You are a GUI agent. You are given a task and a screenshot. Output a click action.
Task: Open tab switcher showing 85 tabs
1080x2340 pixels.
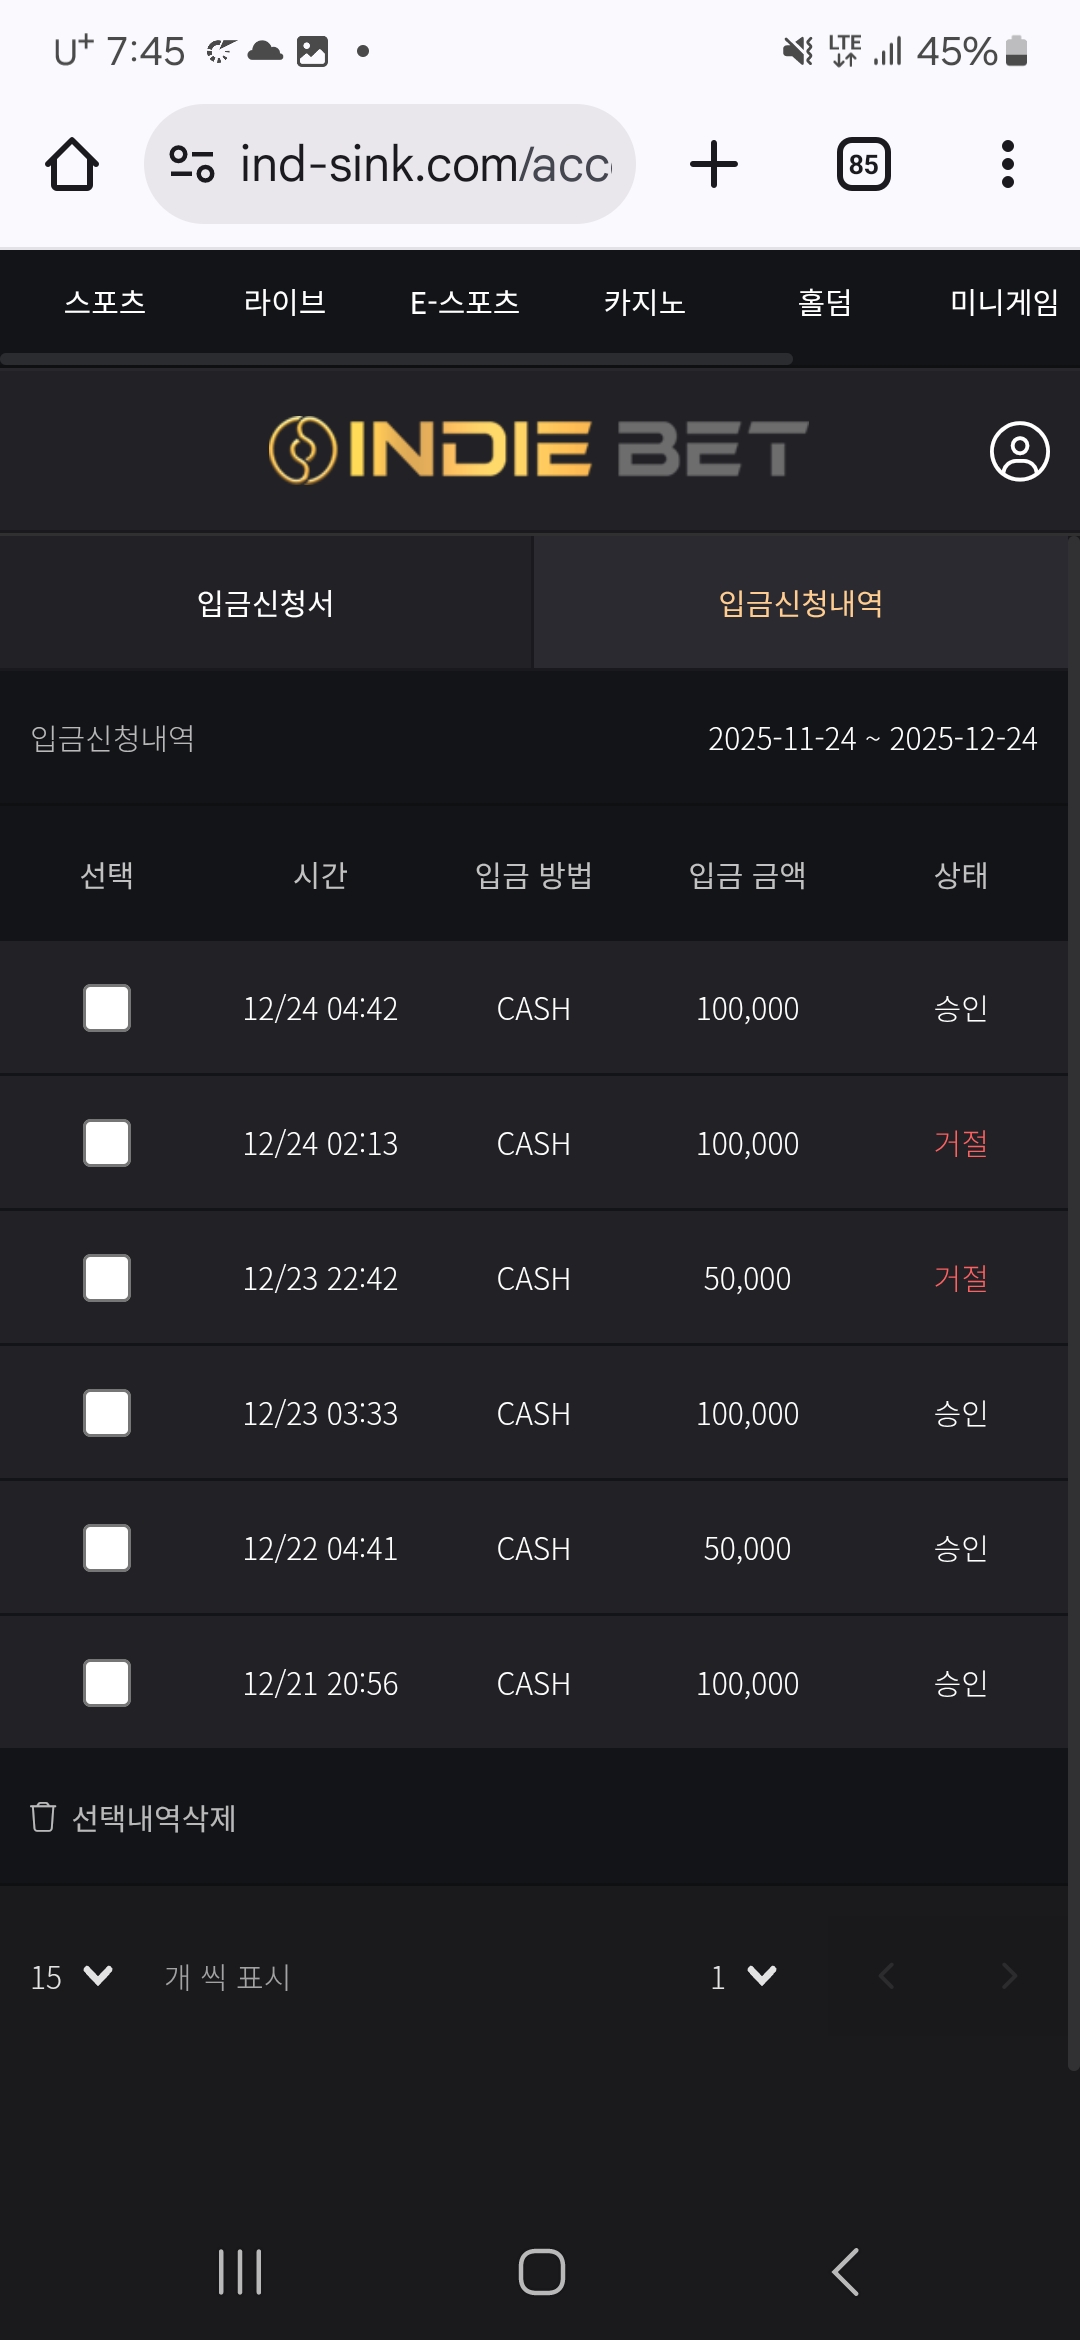[x=863, y=164]
